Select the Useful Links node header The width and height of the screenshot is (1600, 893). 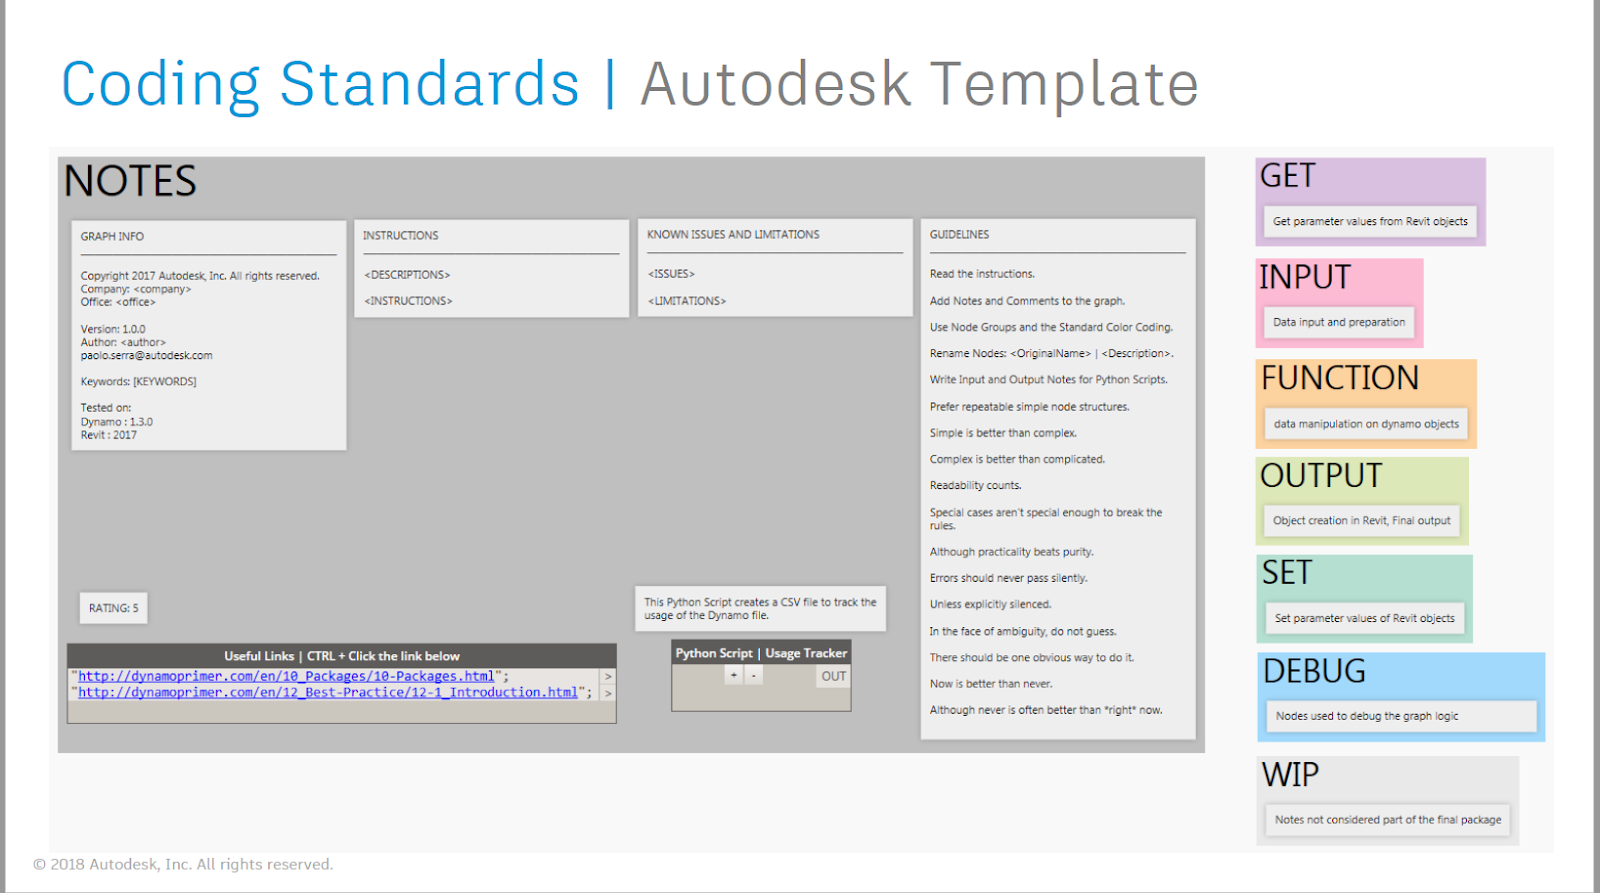(x=342, y=656)
